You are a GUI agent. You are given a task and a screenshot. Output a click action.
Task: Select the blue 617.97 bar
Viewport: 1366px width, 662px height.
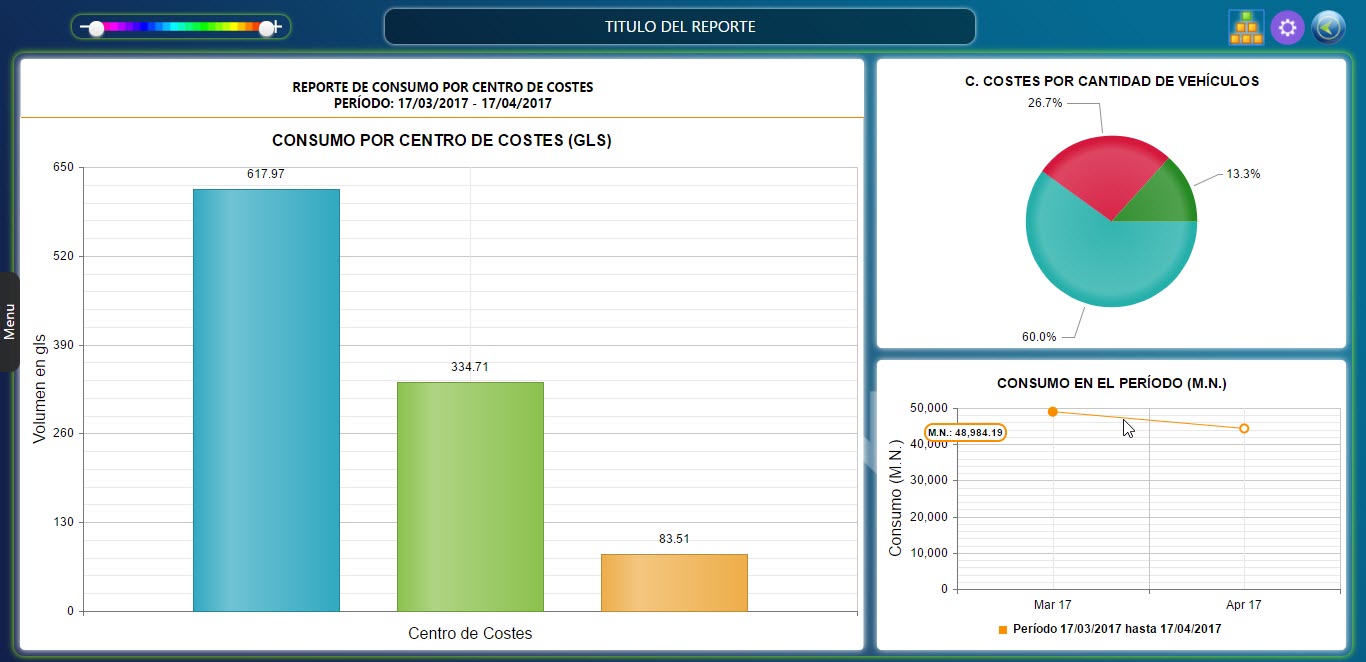pos(266,400)
